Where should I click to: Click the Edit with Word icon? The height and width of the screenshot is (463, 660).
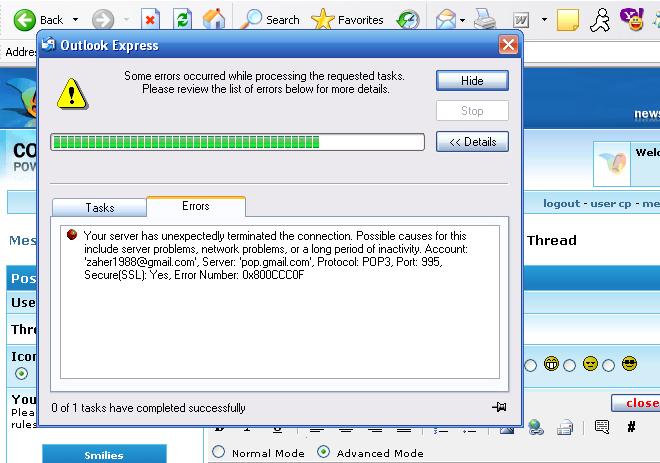(x=521, y=20)
